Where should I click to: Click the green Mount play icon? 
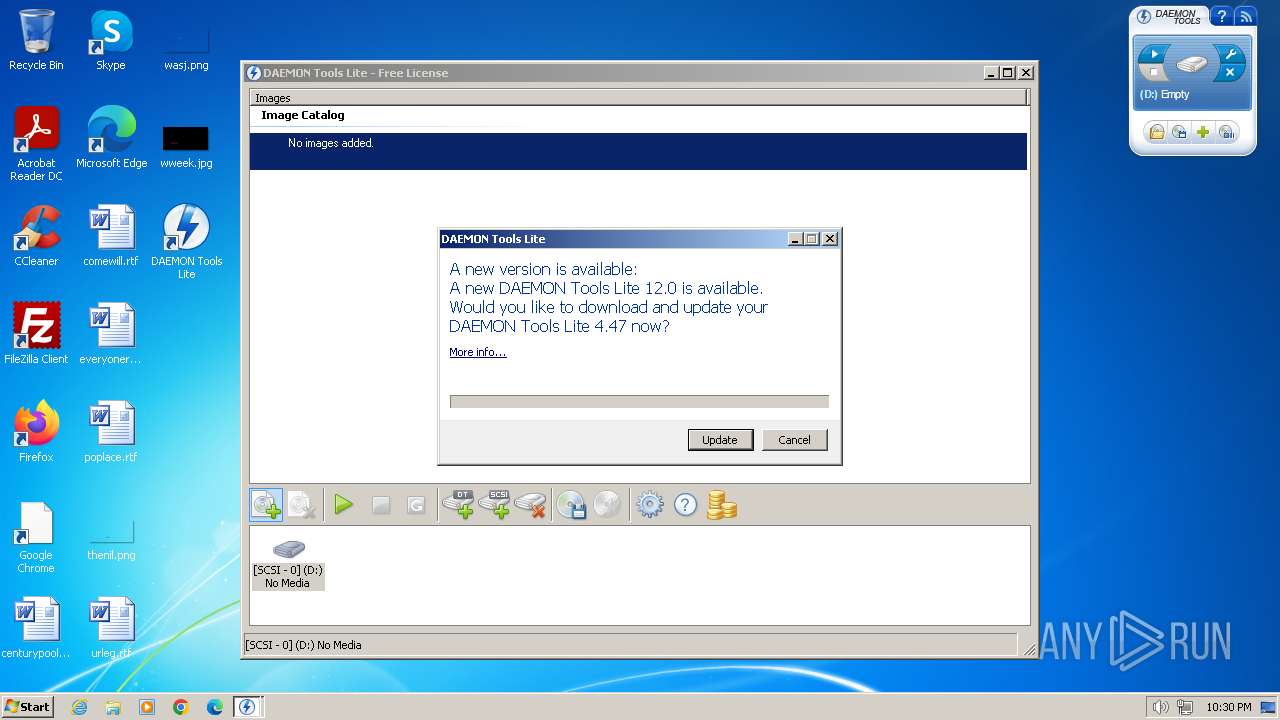coord(344,505)
